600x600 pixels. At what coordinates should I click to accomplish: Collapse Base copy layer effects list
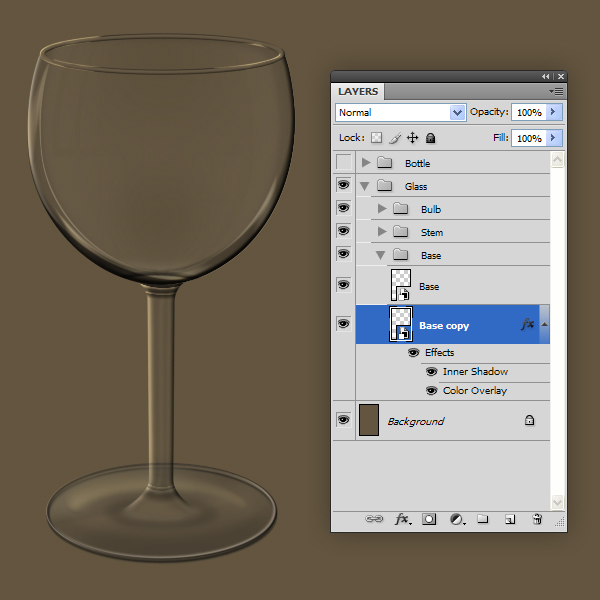[x=544, y=324]
